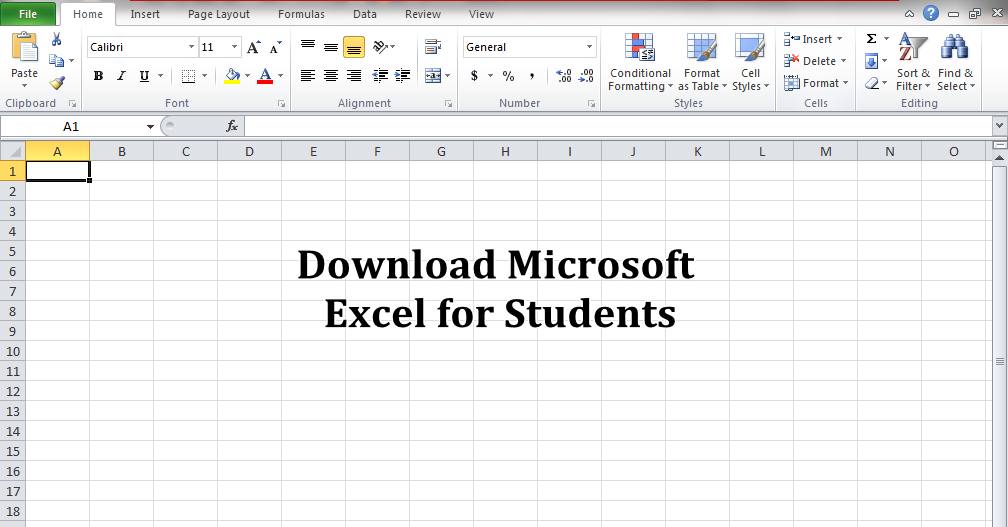Switch to the Review tab
Viewport: 1008px width, 527px height.
(422, 13)
